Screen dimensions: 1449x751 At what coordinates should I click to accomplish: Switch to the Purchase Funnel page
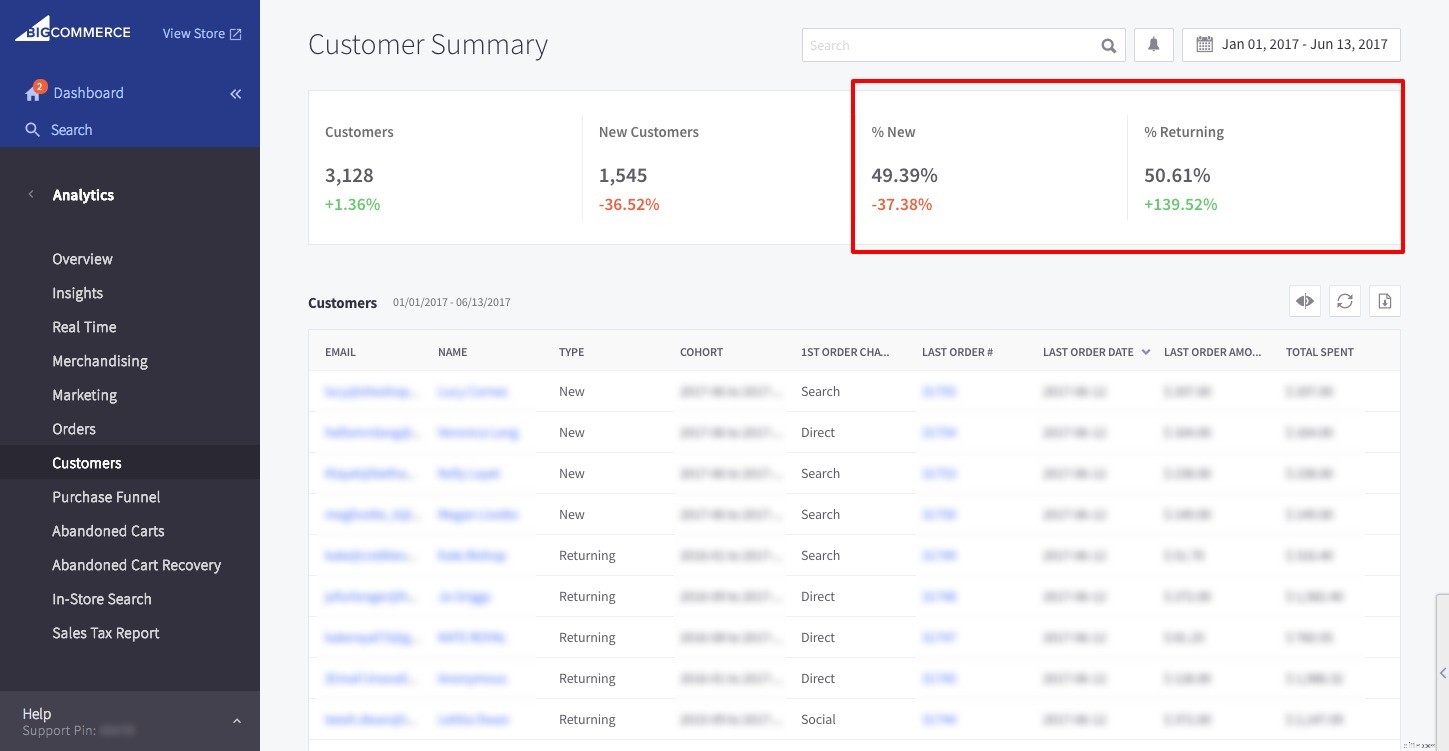coord(106,497)
